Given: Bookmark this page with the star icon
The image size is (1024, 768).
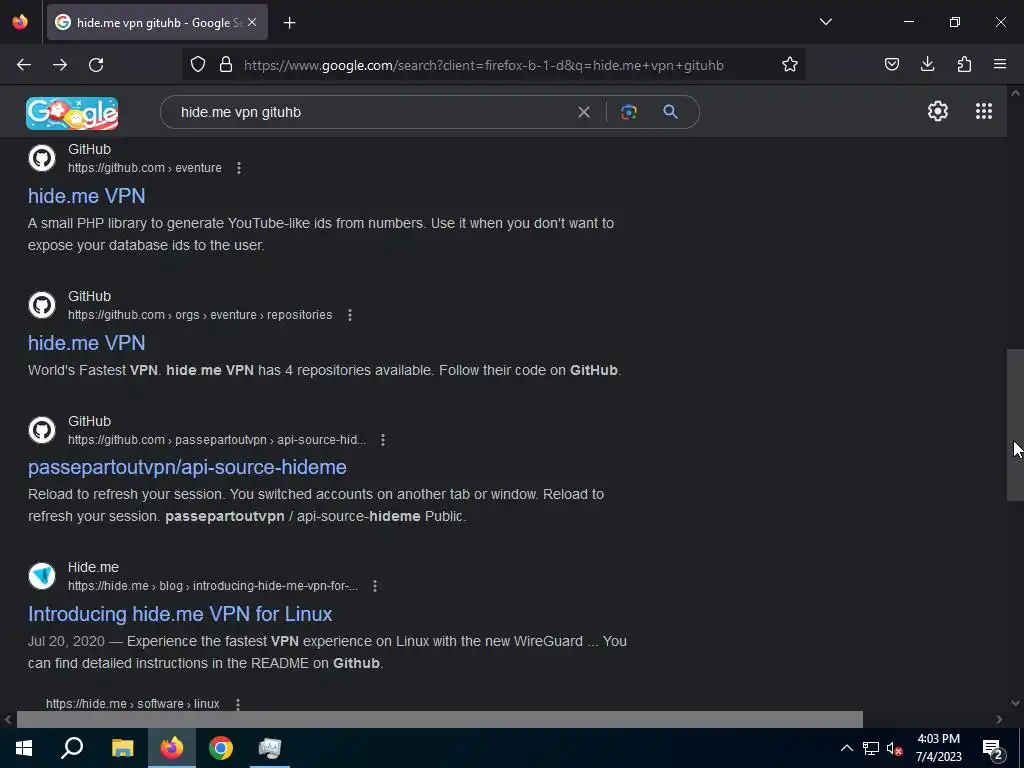Looking at the screenshot, I should click(x=790, y=65).
